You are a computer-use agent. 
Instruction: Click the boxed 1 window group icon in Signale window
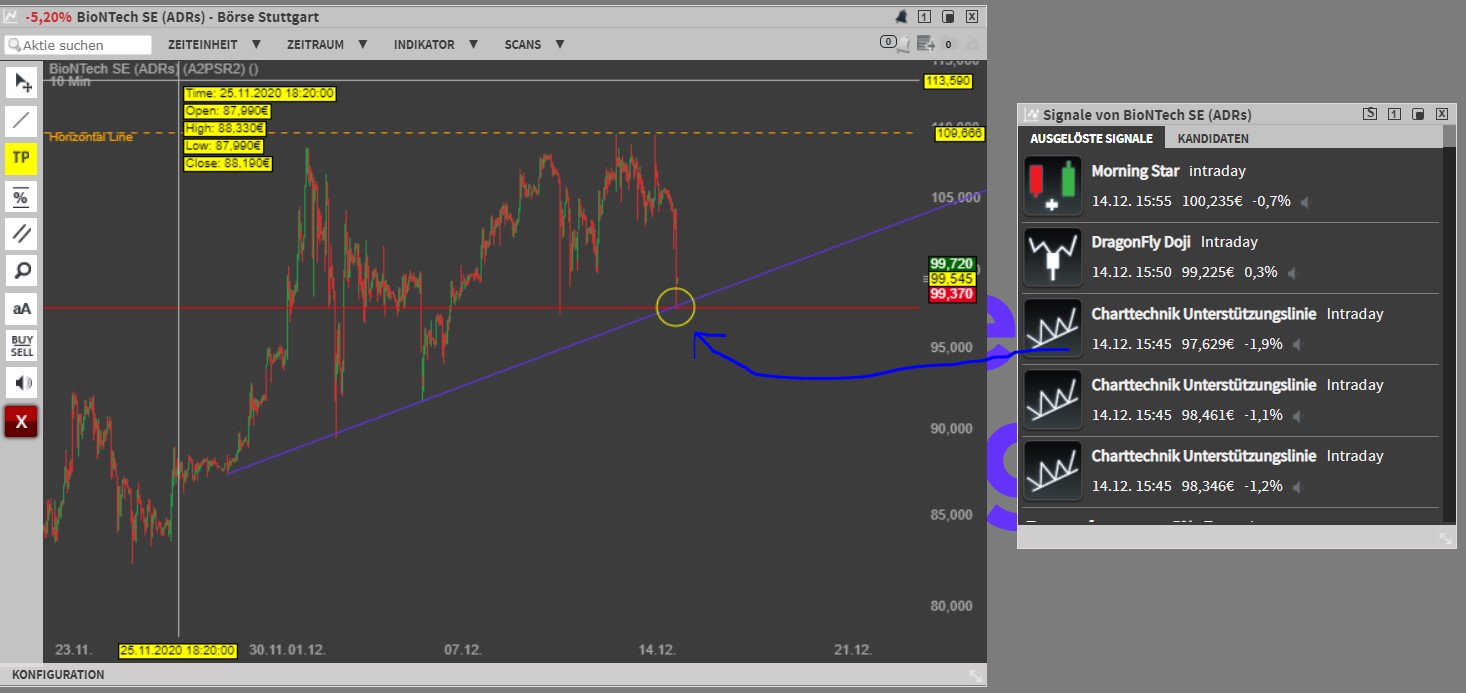(1394, 114)
